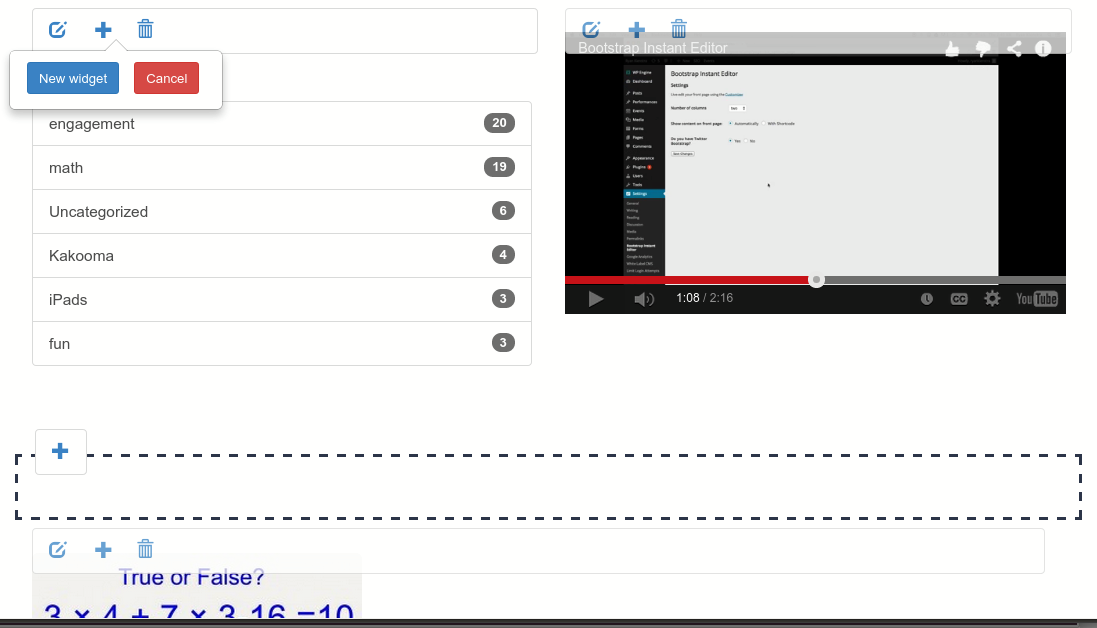This screenshot has width=1097, height=628.
Task: Click the plus button on the dashed empty row
Action: [61, 452]
